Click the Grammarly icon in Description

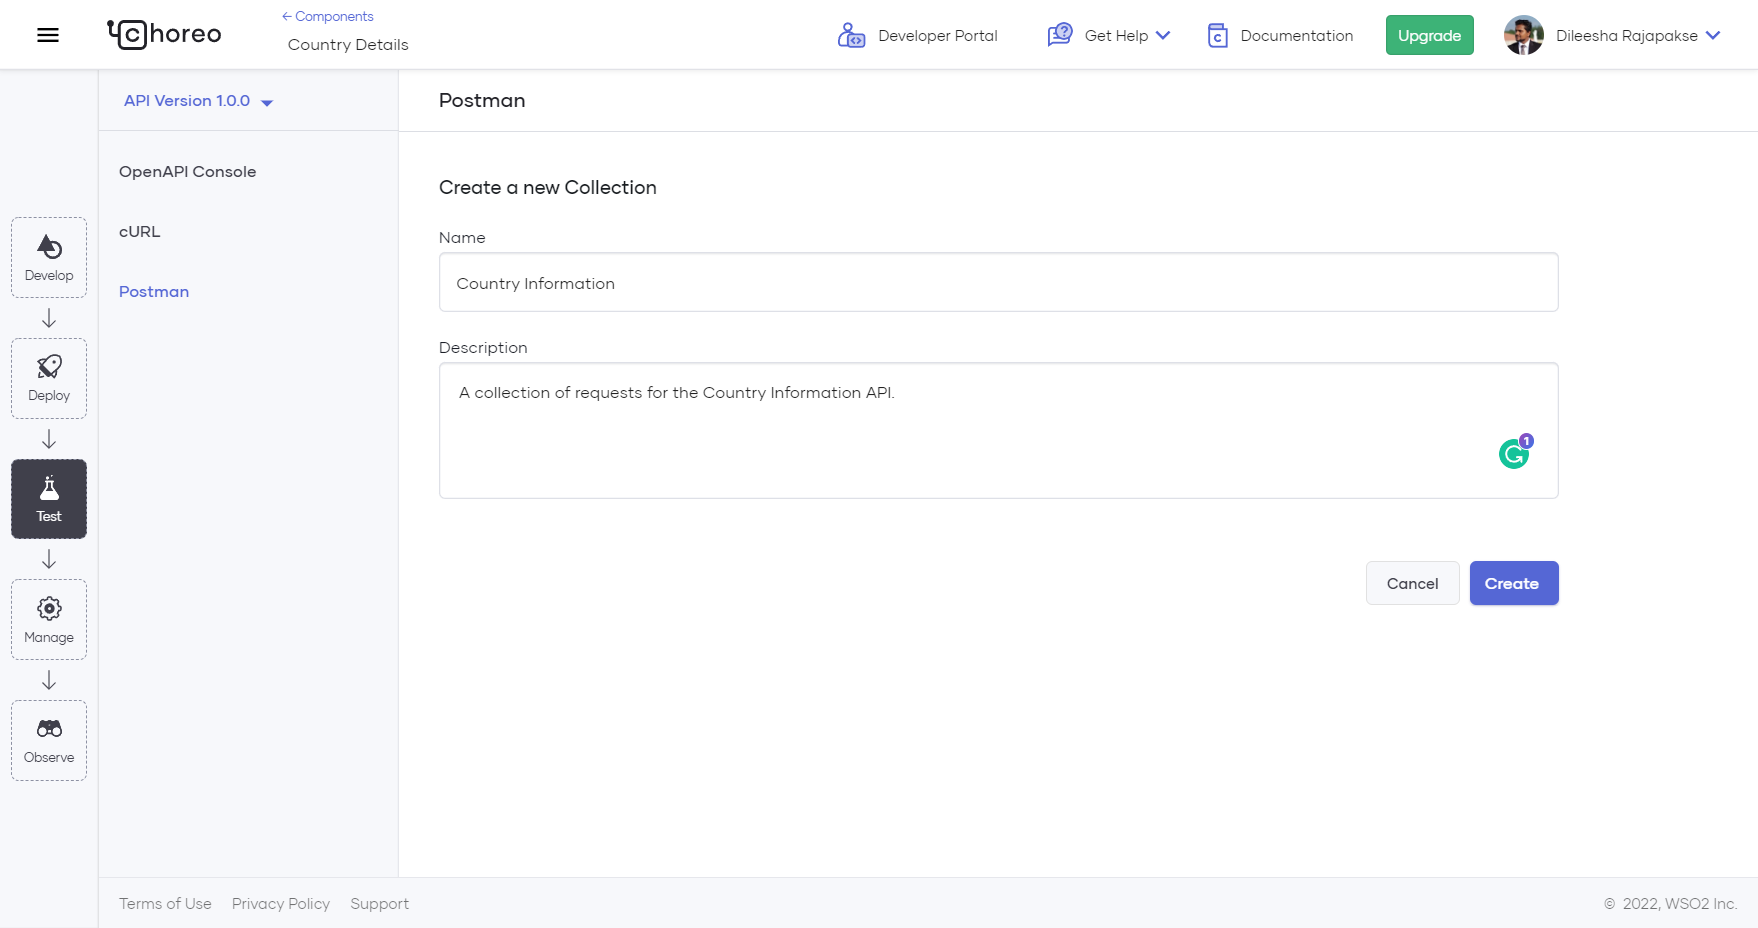coord(1514,454)
